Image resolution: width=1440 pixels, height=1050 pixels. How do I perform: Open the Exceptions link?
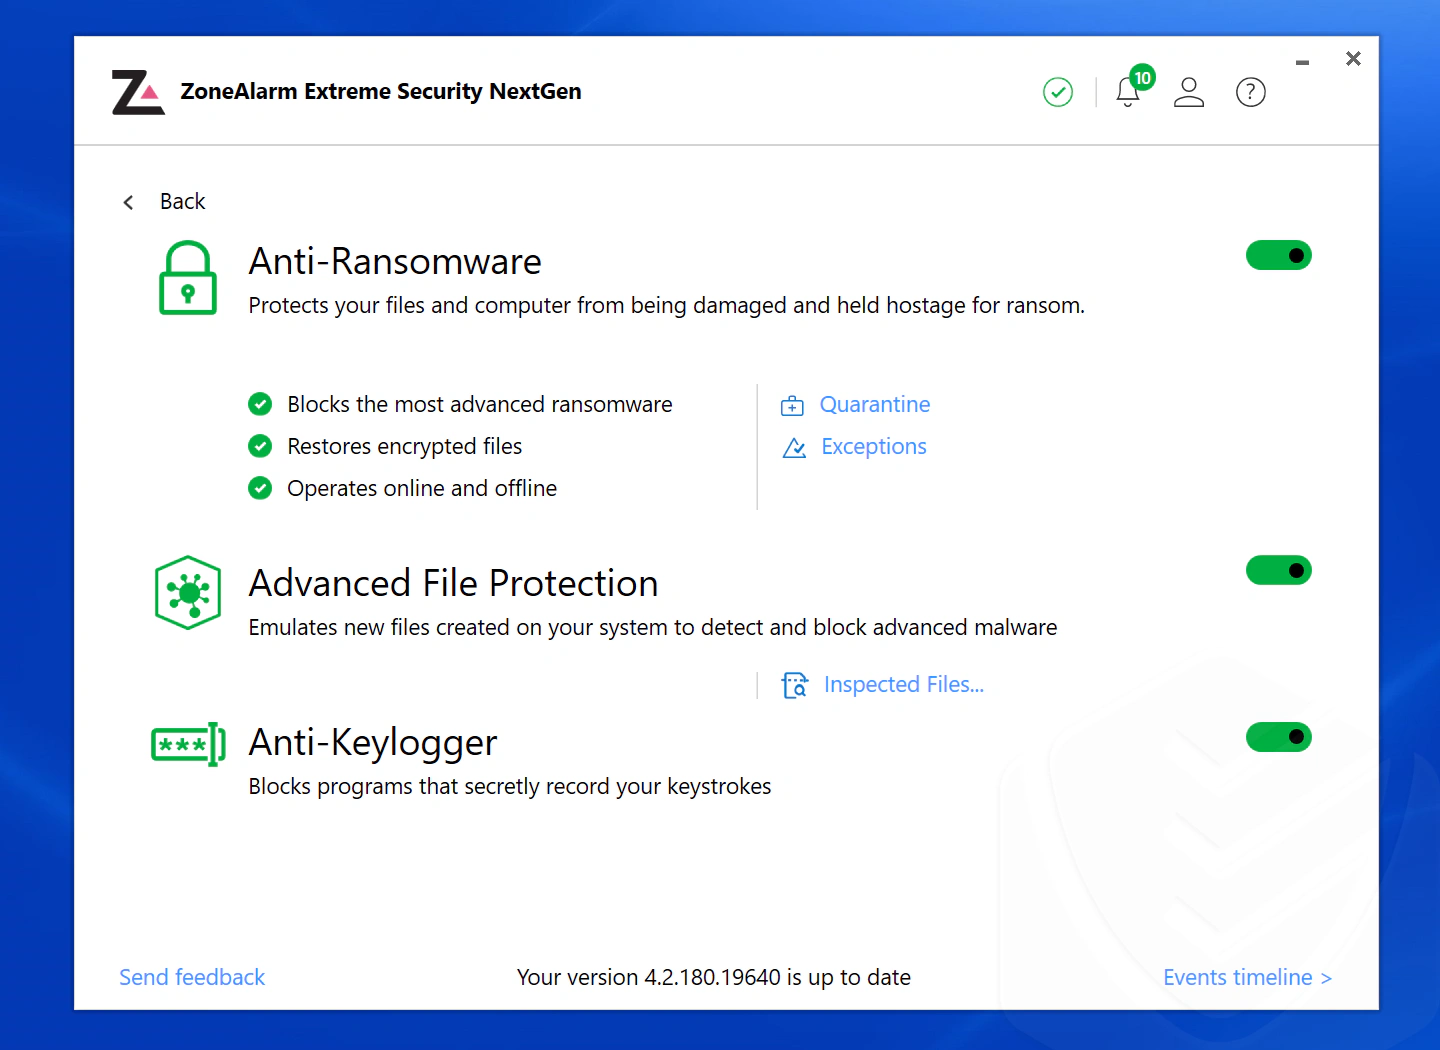pyautogui.click(x=874, y=446)
